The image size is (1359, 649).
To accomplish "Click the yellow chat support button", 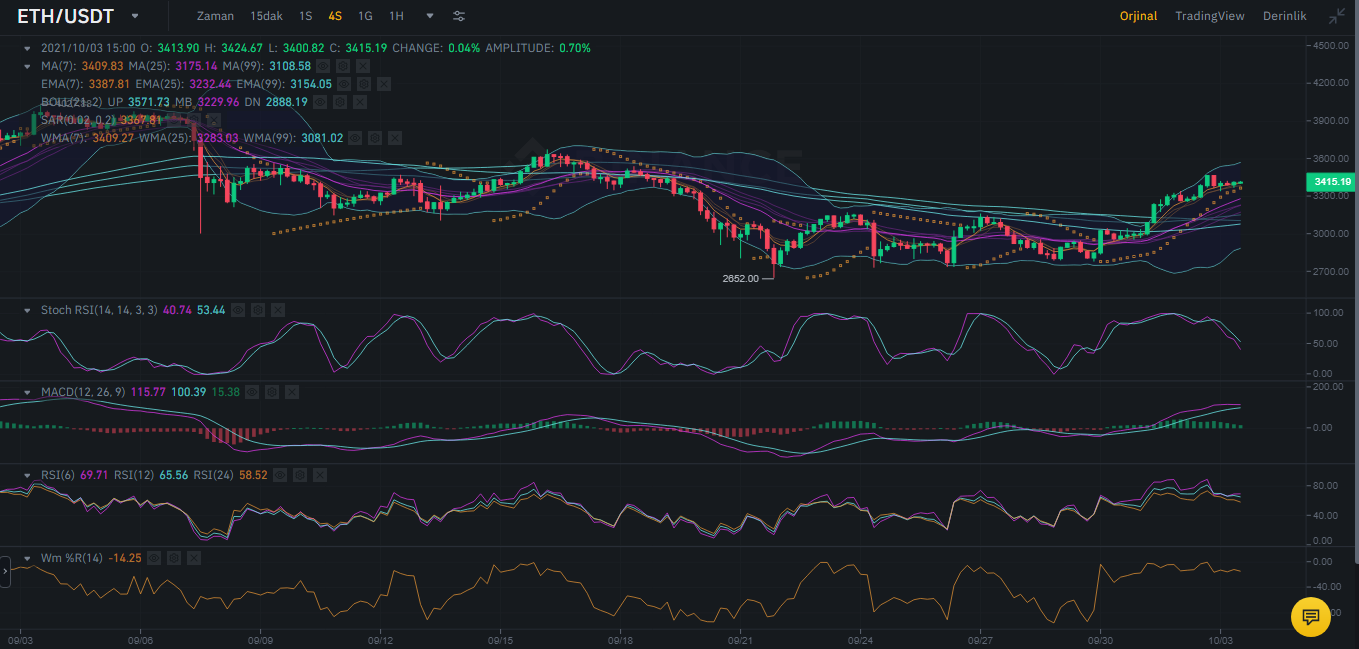I will coord(1311,616).
